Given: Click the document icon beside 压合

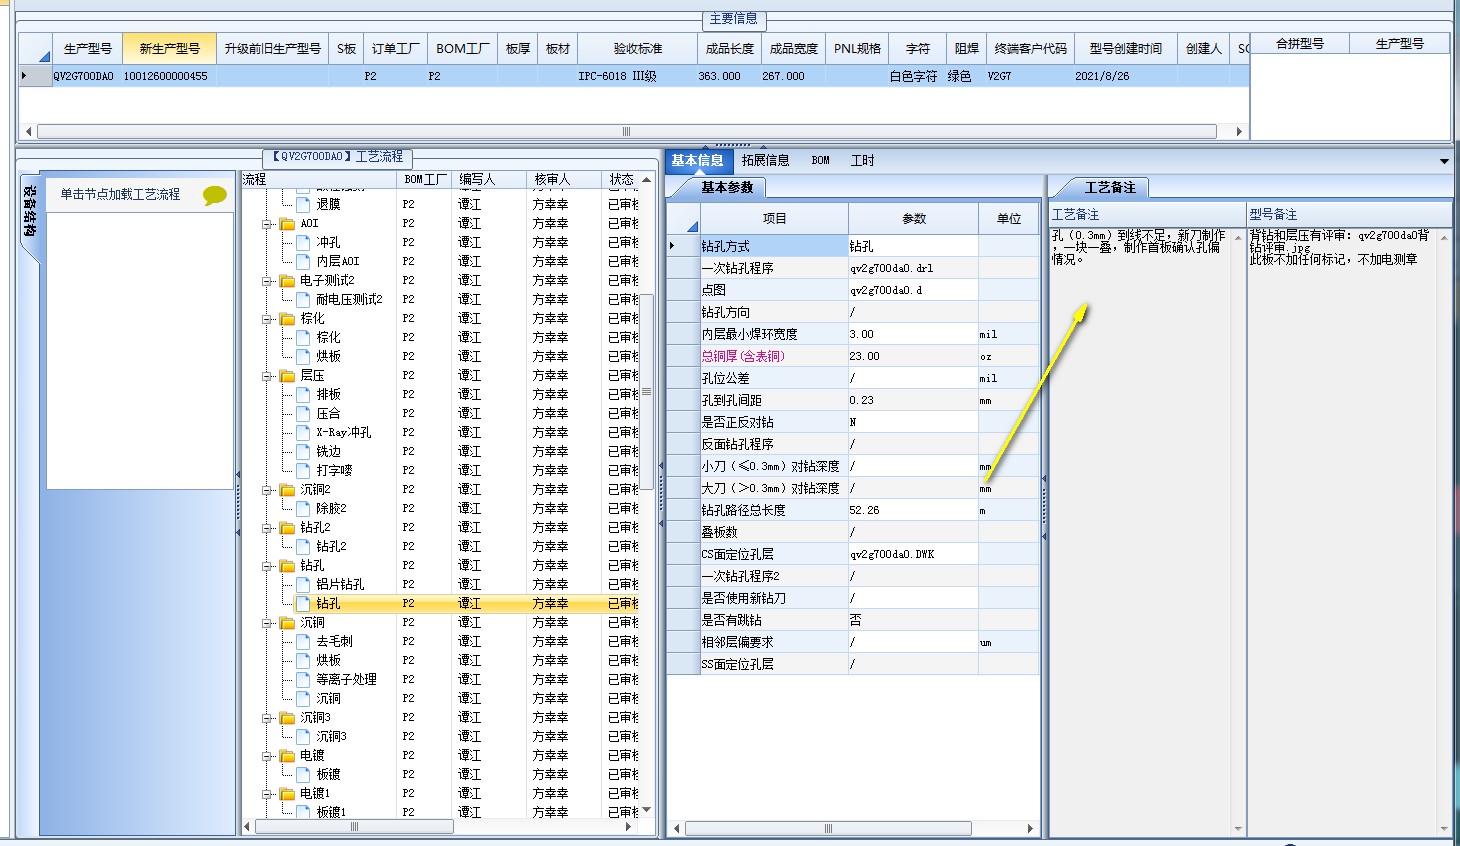Looking at the screenshot, I should tap(304, 413).
